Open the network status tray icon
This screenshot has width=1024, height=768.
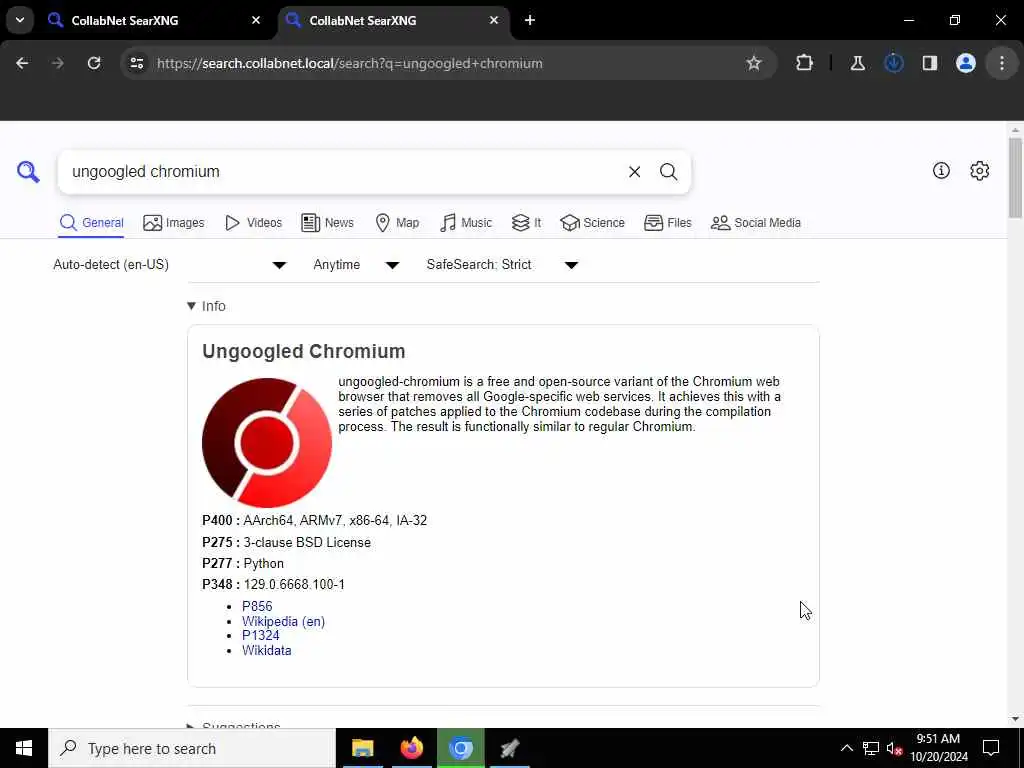[x=871, y=748]
